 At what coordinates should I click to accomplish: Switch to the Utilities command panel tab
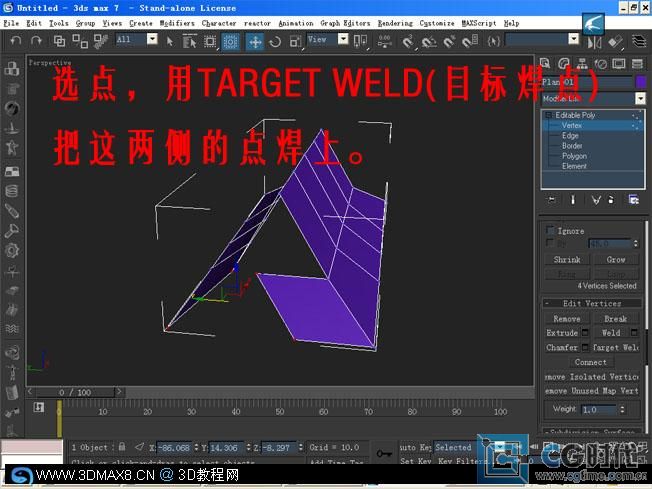[x=637, y=63]
